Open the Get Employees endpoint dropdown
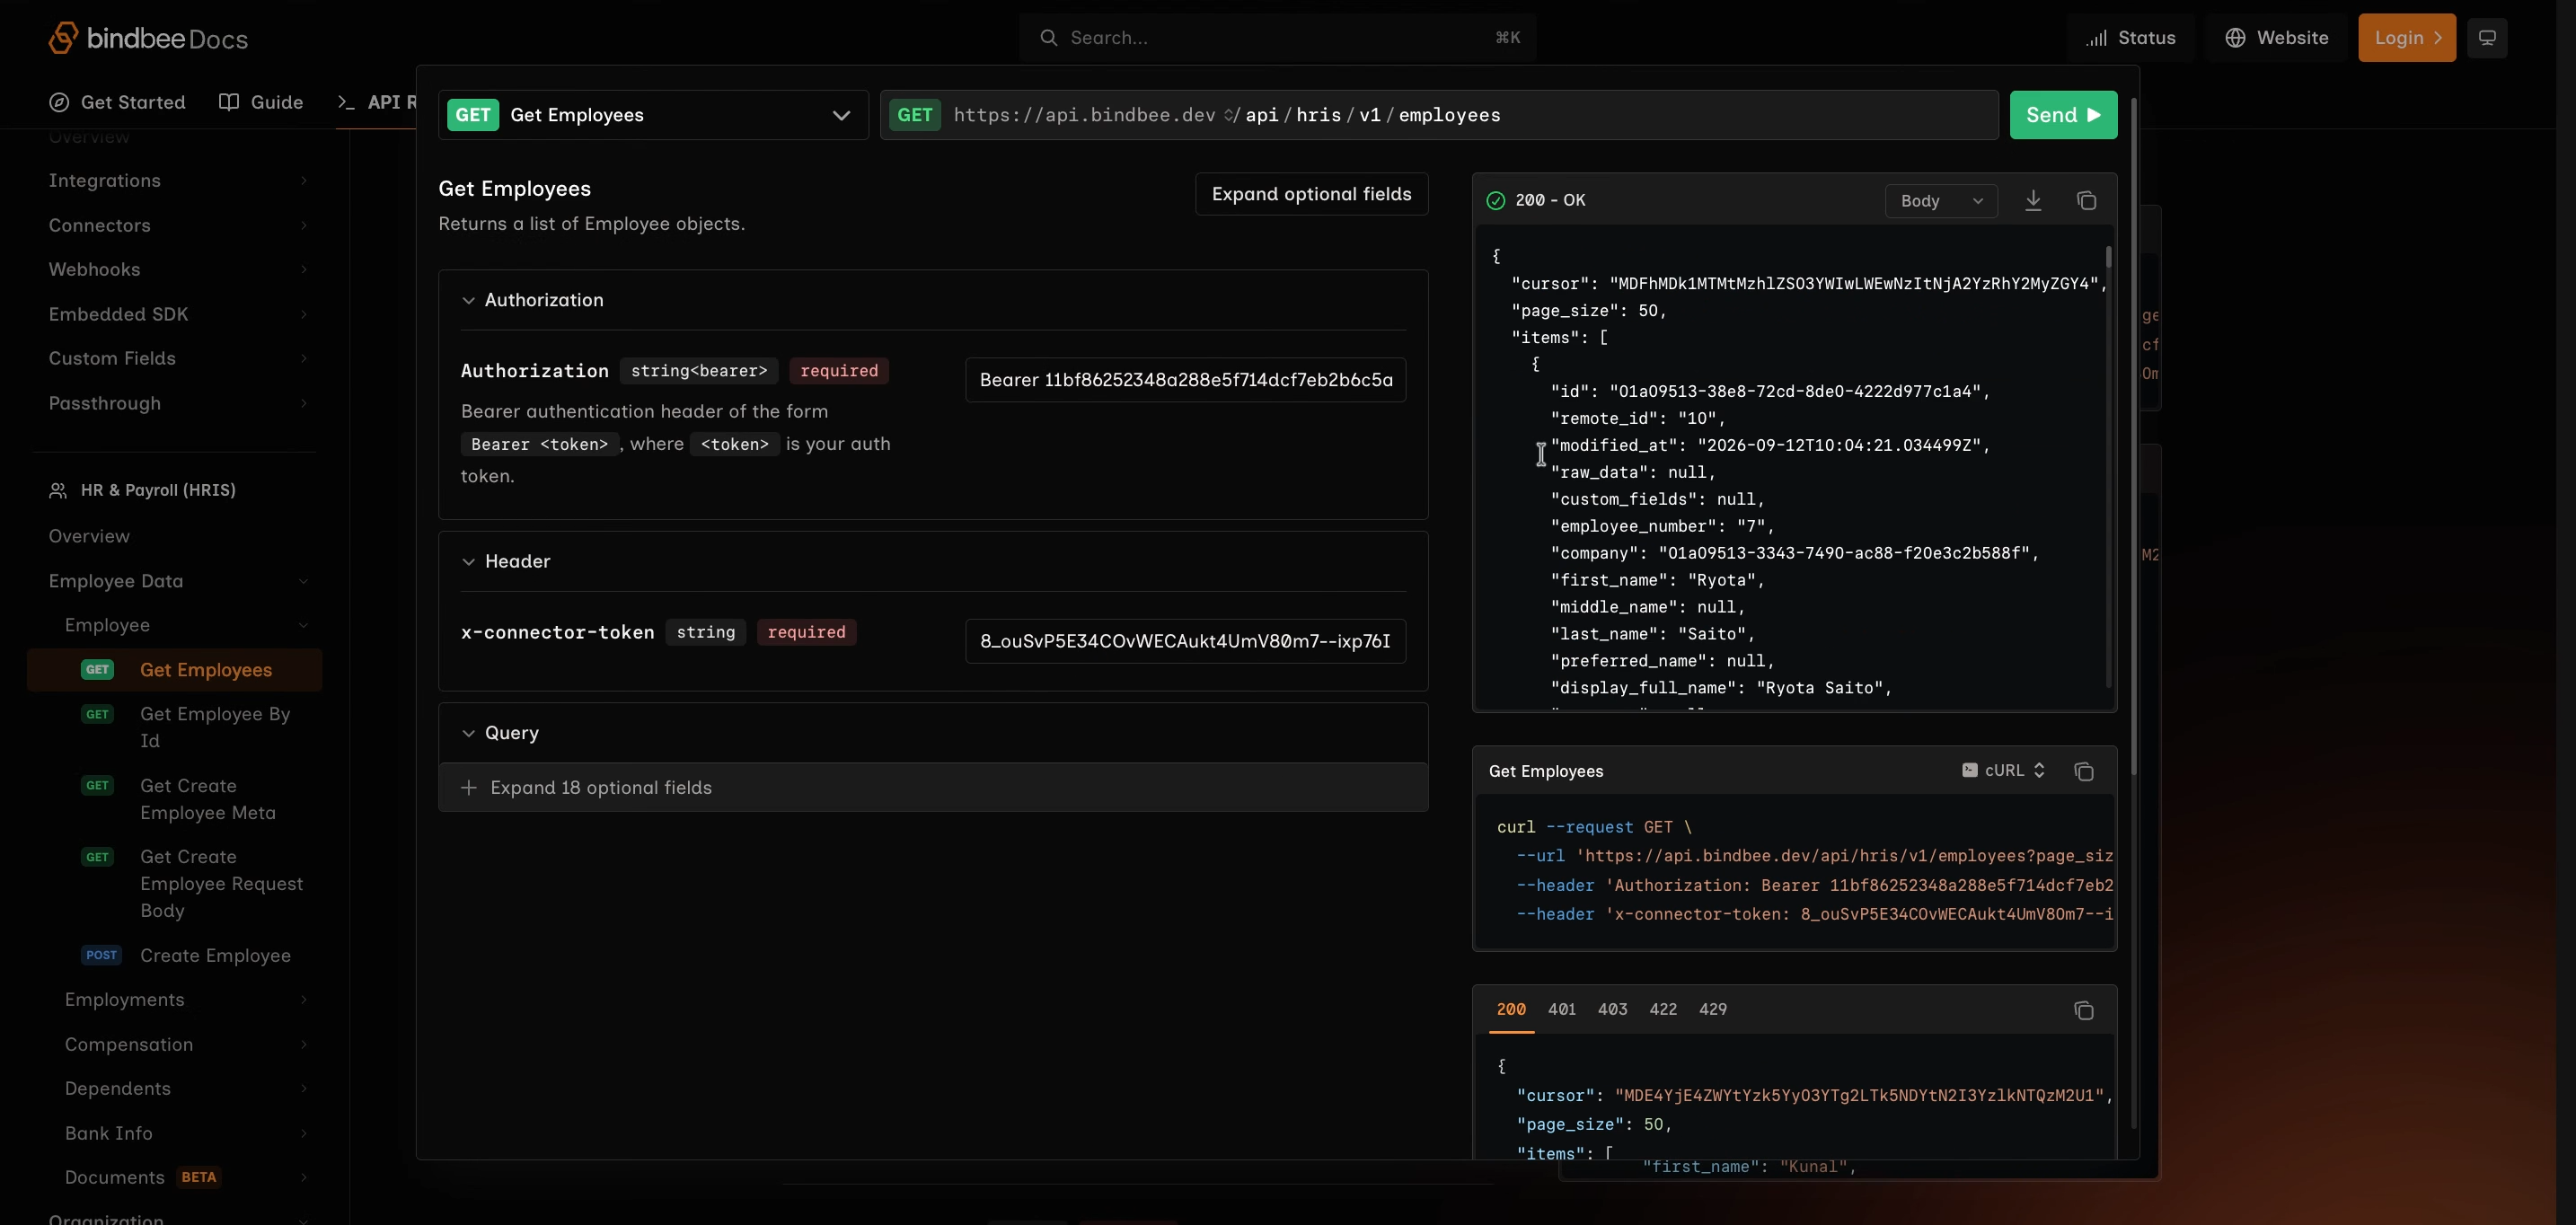Viewport: 2576px width, 1225px height. [x=653, y=115]
